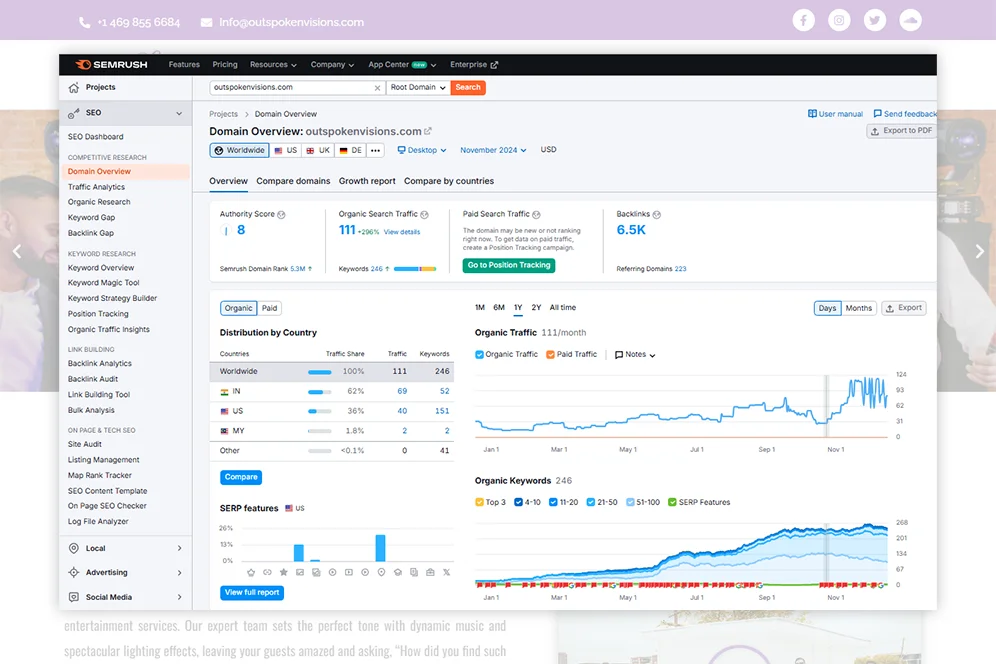The image size is (996, 664).
Task: Open the Pricing menu item
Action: pyautogui.click(x=224, y=65)
